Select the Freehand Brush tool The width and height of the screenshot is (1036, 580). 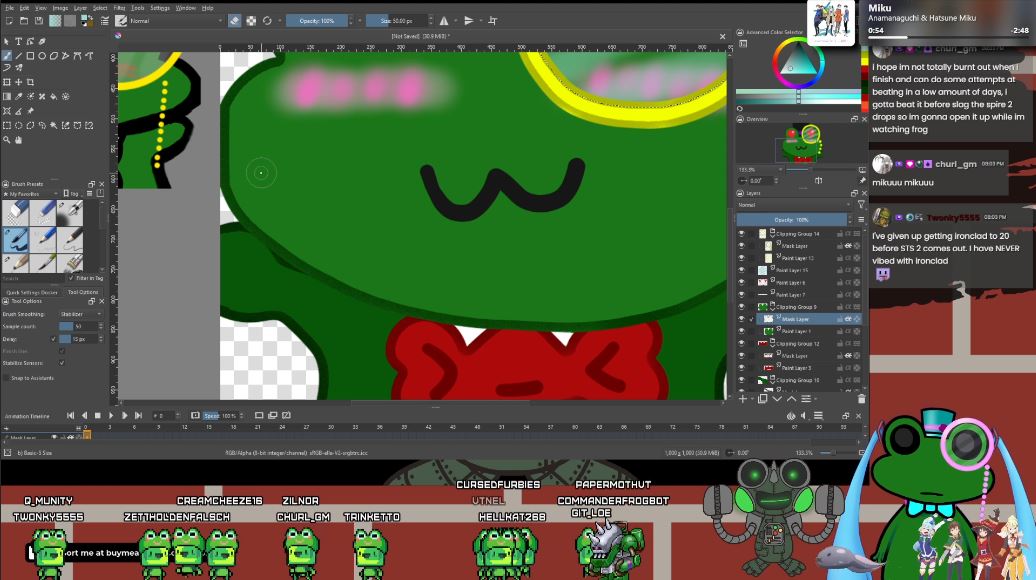pyautogui.click(x=7, y=56)
